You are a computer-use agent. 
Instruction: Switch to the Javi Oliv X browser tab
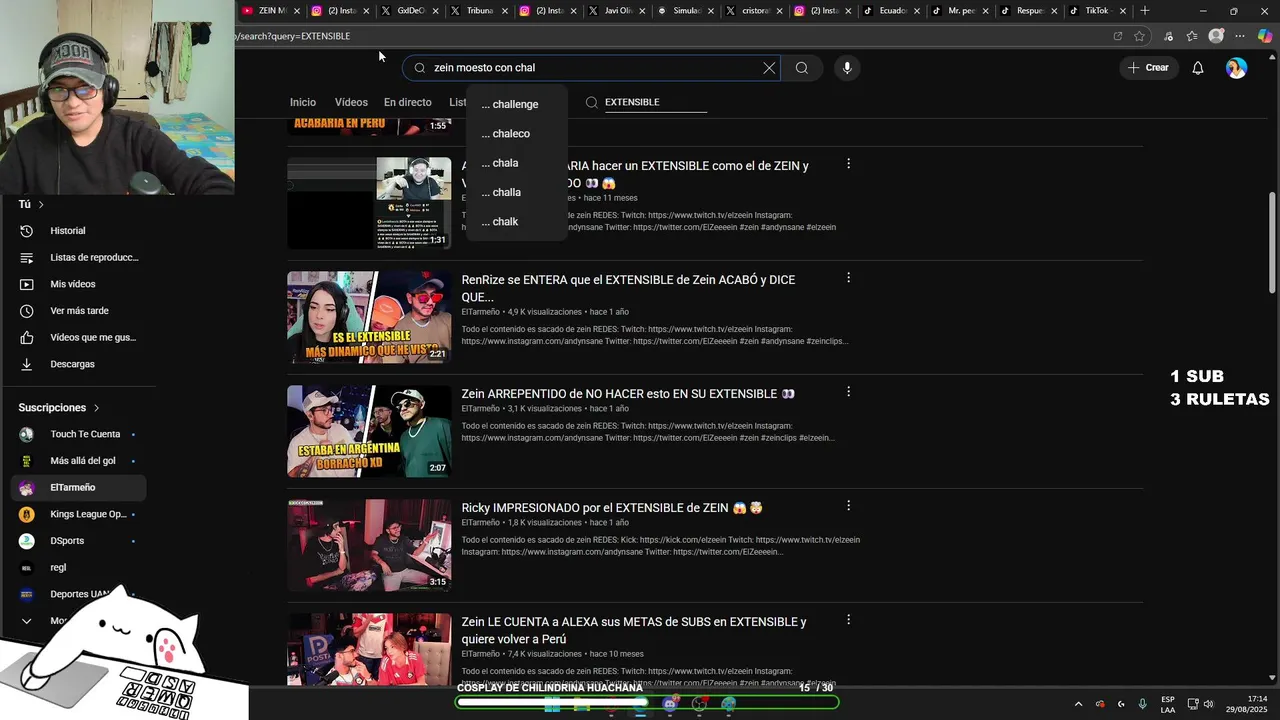(x=620, y=11)
